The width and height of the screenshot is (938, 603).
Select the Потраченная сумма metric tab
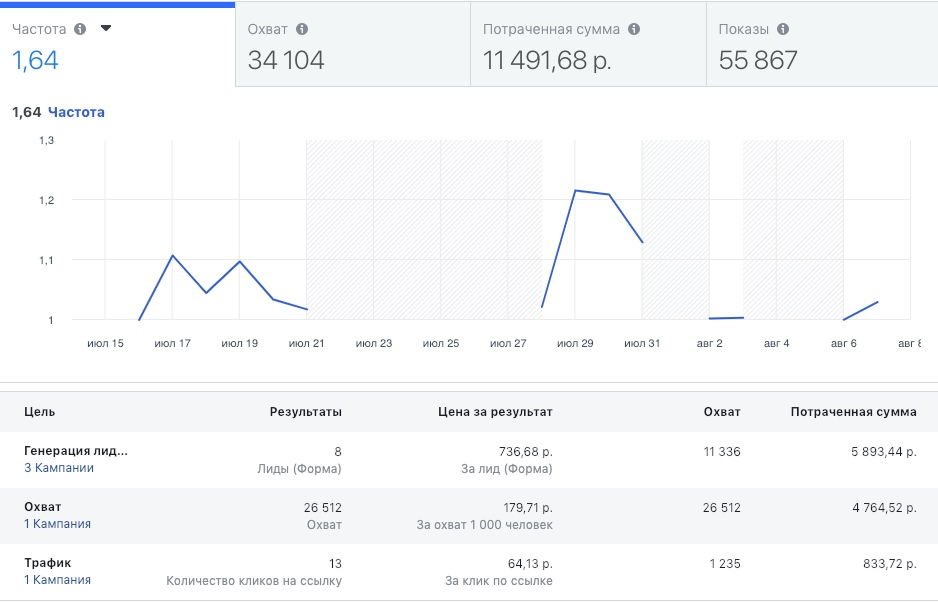point(589,44)
